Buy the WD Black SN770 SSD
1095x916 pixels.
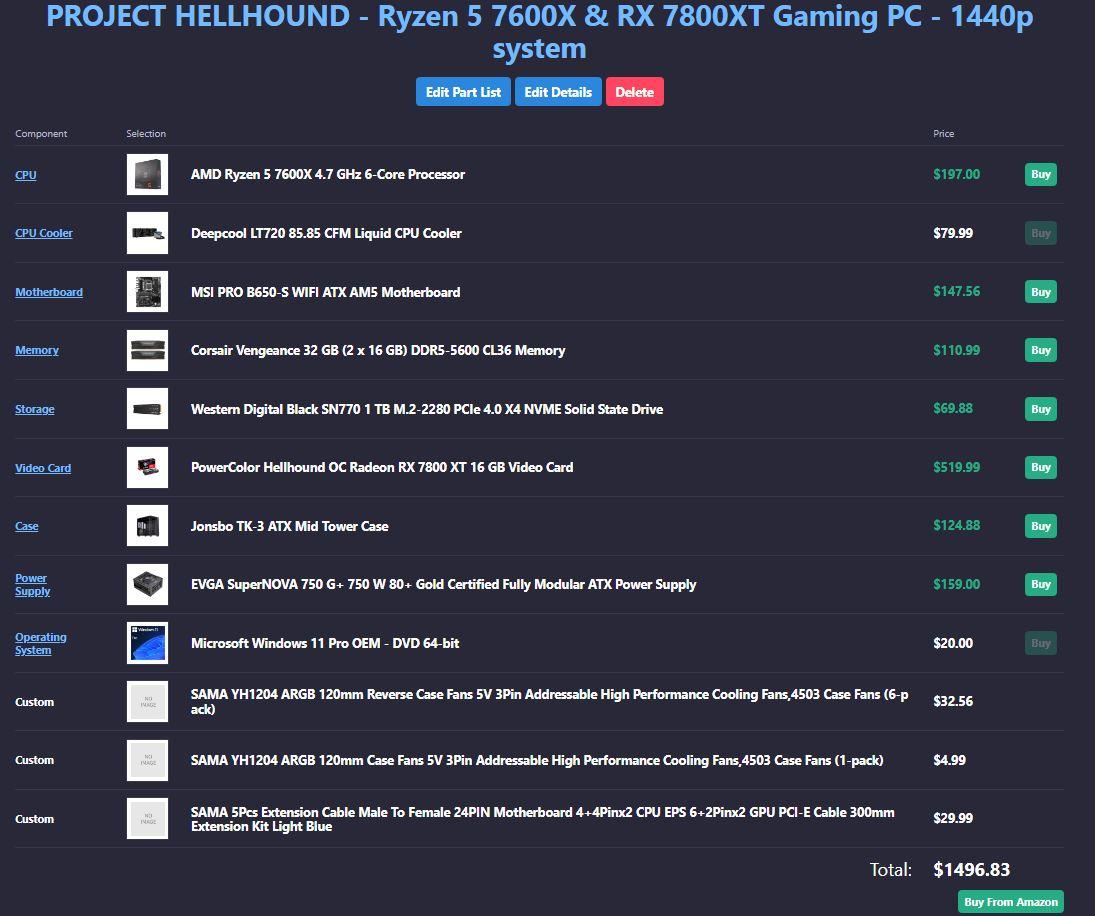pyautogui.click(x=1041, y=409)
